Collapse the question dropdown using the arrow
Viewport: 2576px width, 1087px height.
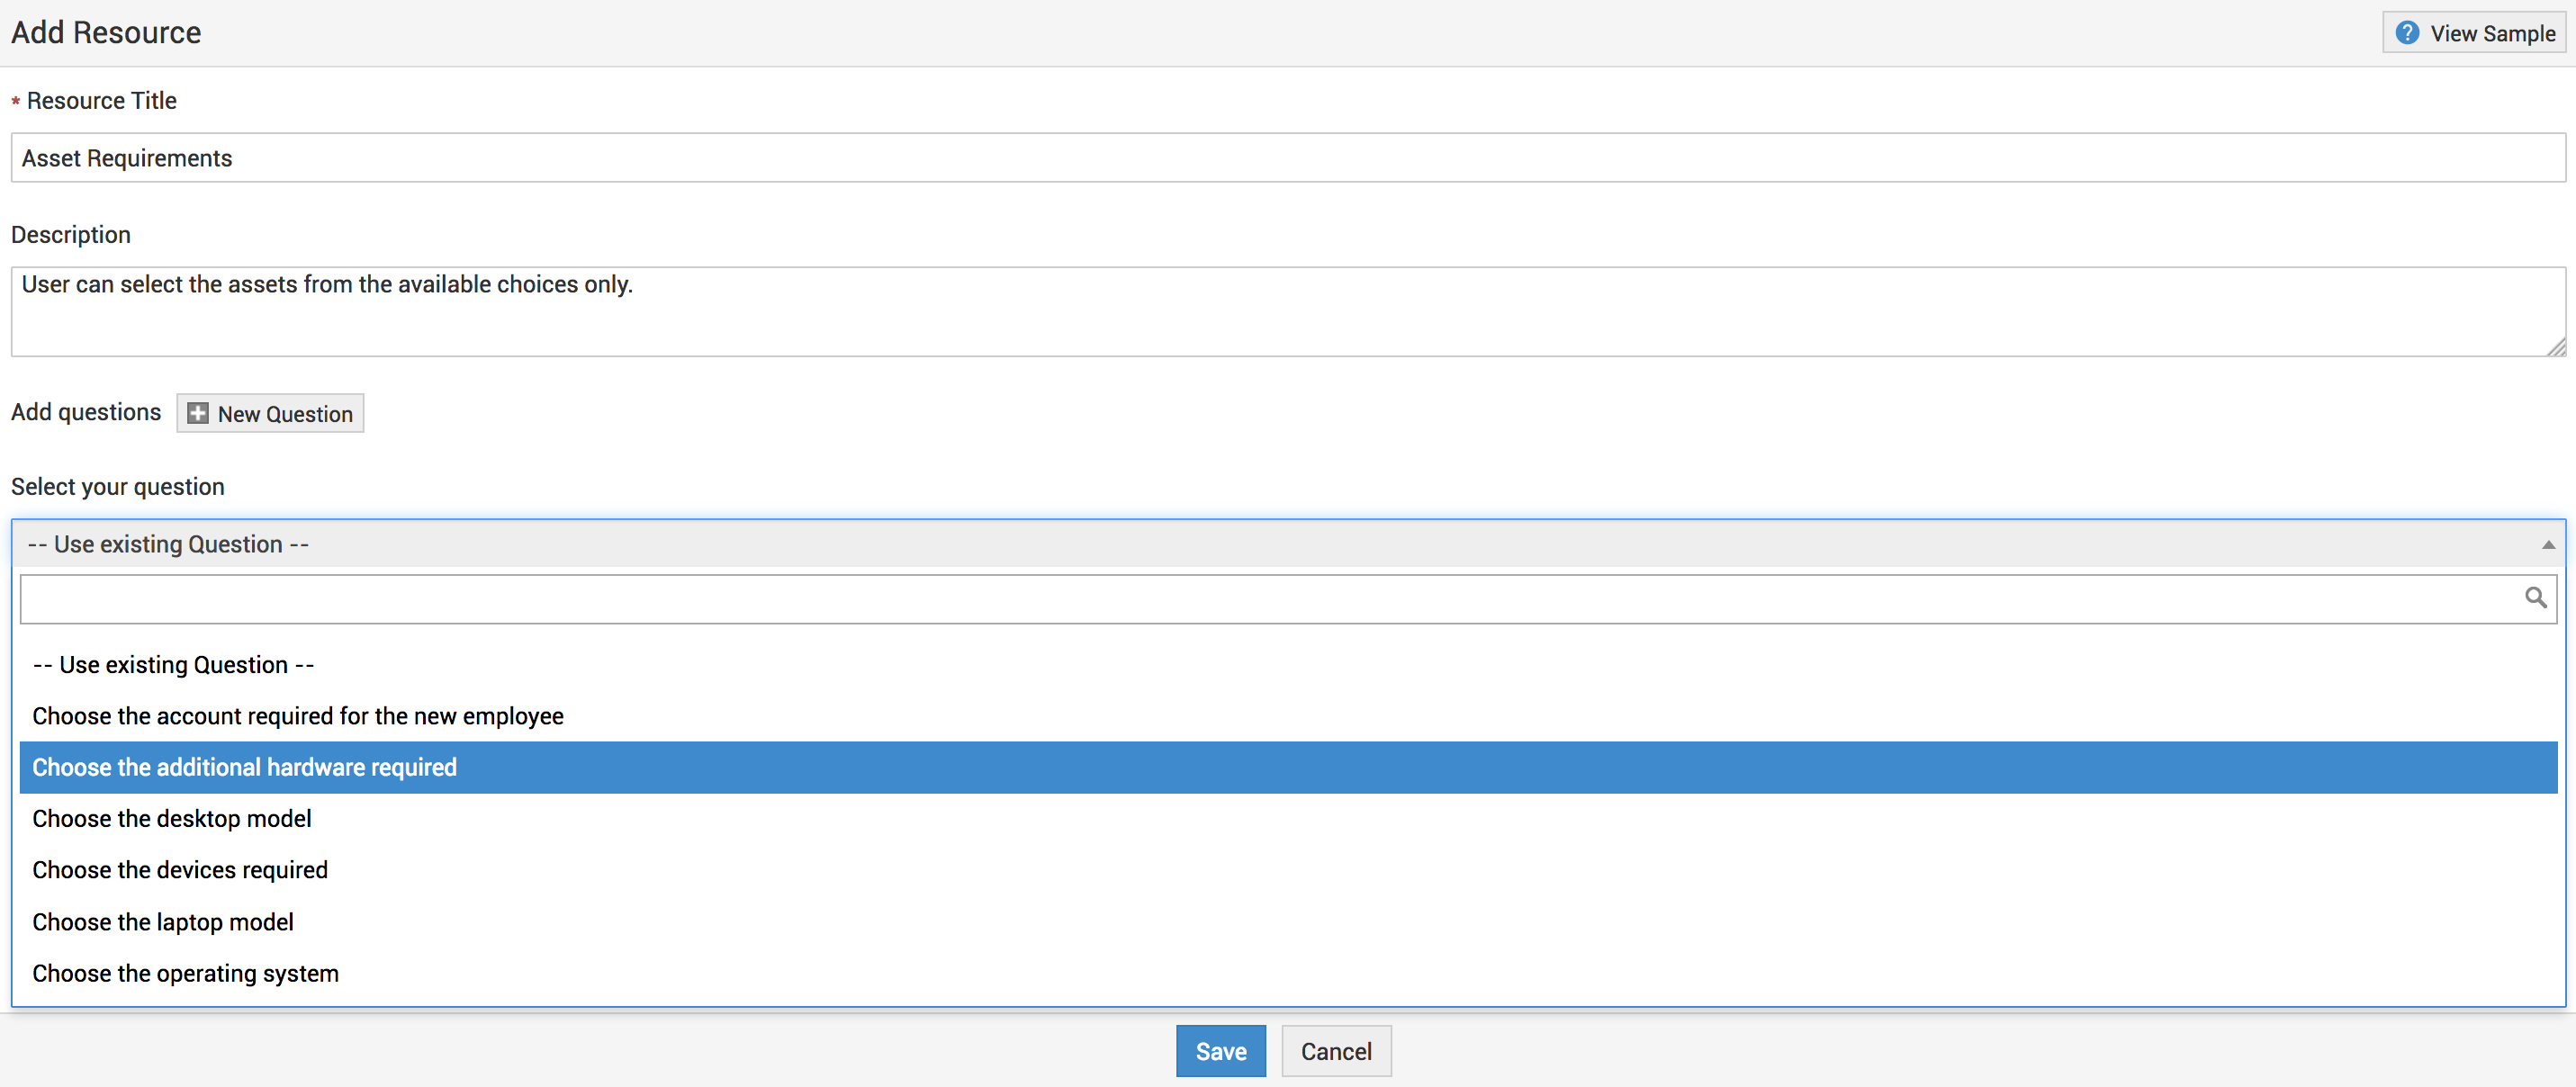2548,545
